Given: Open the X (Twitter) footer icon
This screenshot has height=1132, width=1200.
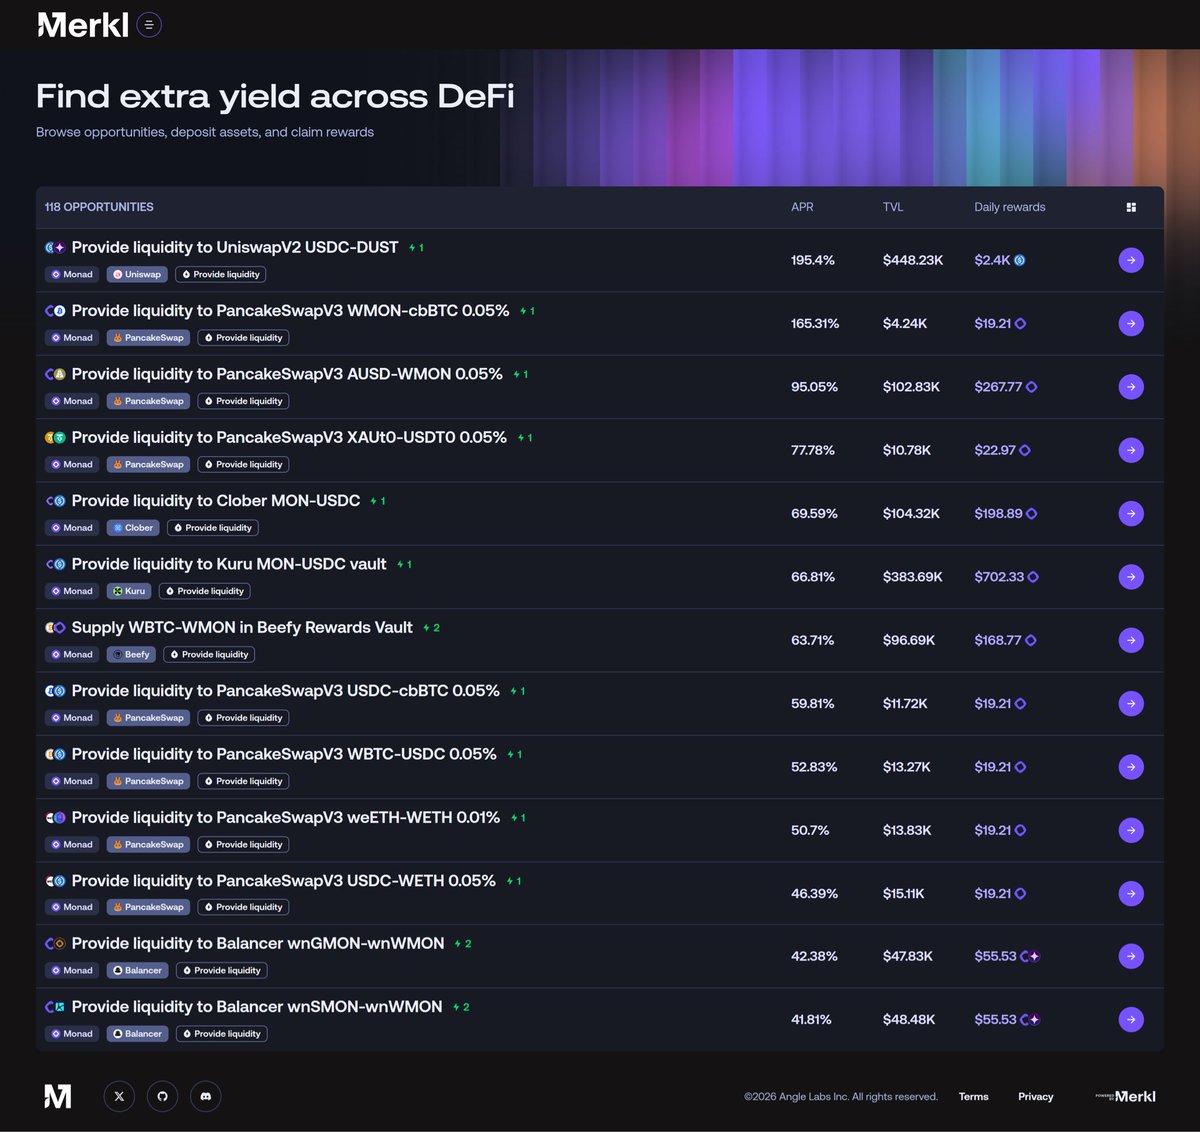Looking at the screenshot, I should pyautogui.click(x=119, y=1096).
